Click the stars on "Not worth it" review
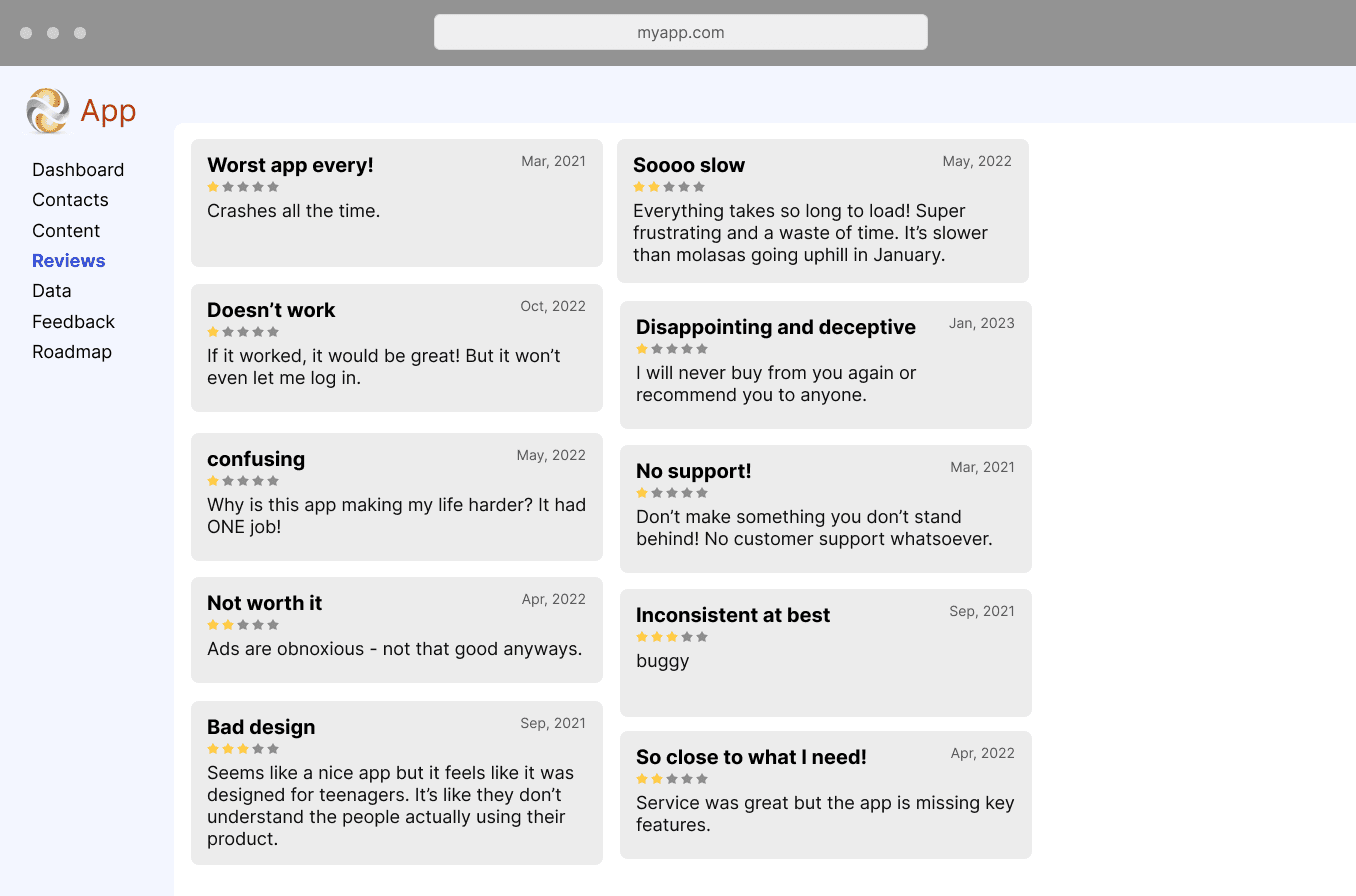This screenshot has width=1356, height=896. tap(243, 625)
